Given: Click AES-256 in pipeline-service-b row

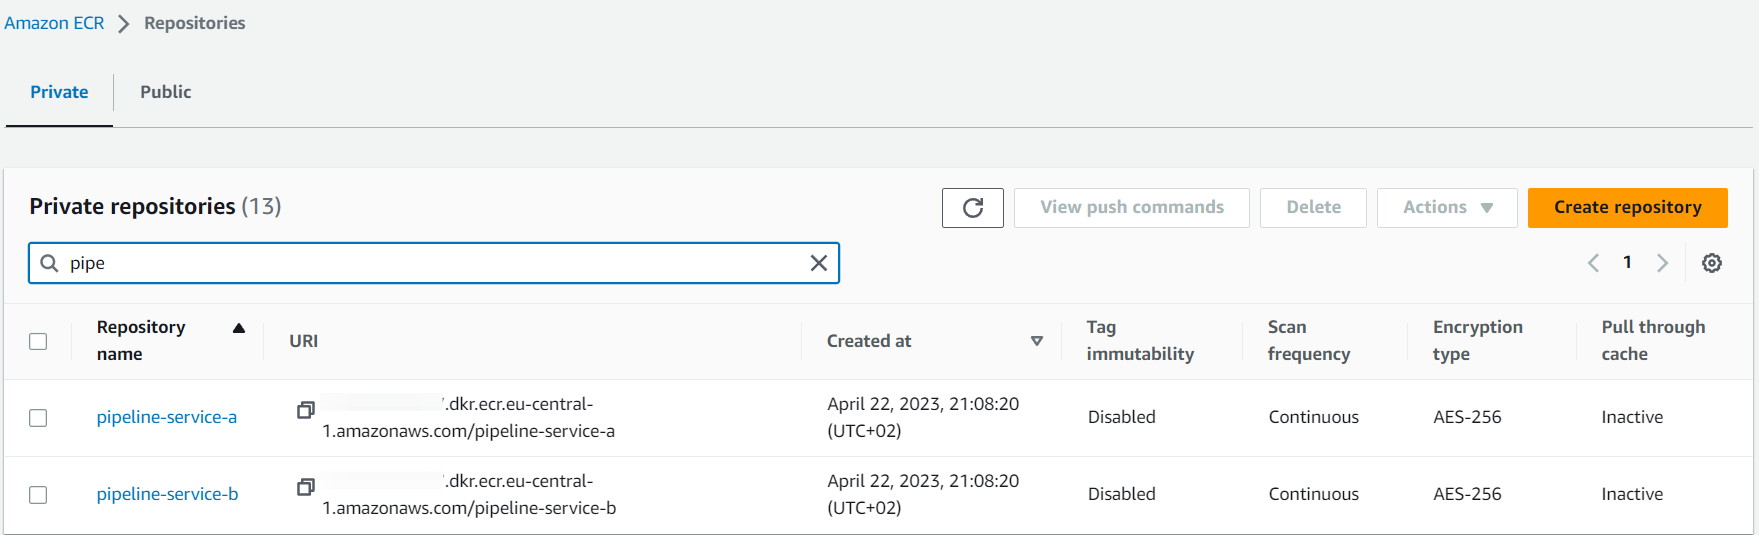Looking at the screenshot, I should pos(1467,494).
